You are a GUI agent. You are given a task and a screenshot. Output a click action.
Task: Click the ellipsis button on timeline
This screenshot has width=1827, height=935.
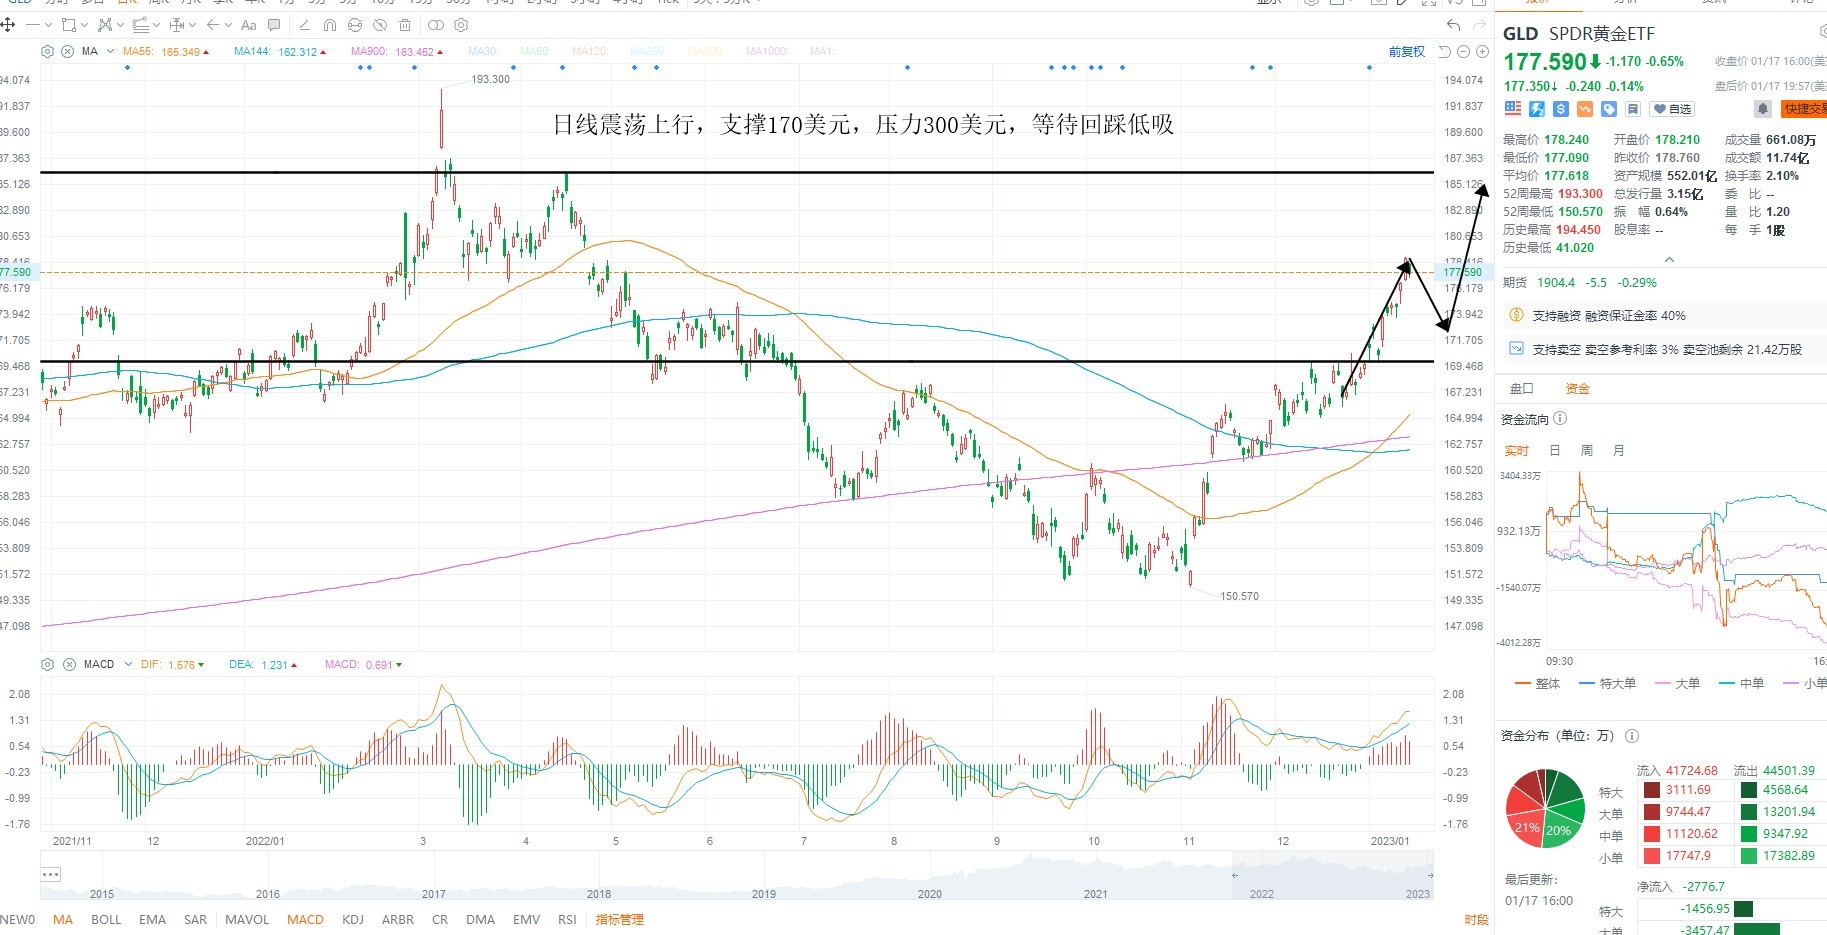coord(51,874)
